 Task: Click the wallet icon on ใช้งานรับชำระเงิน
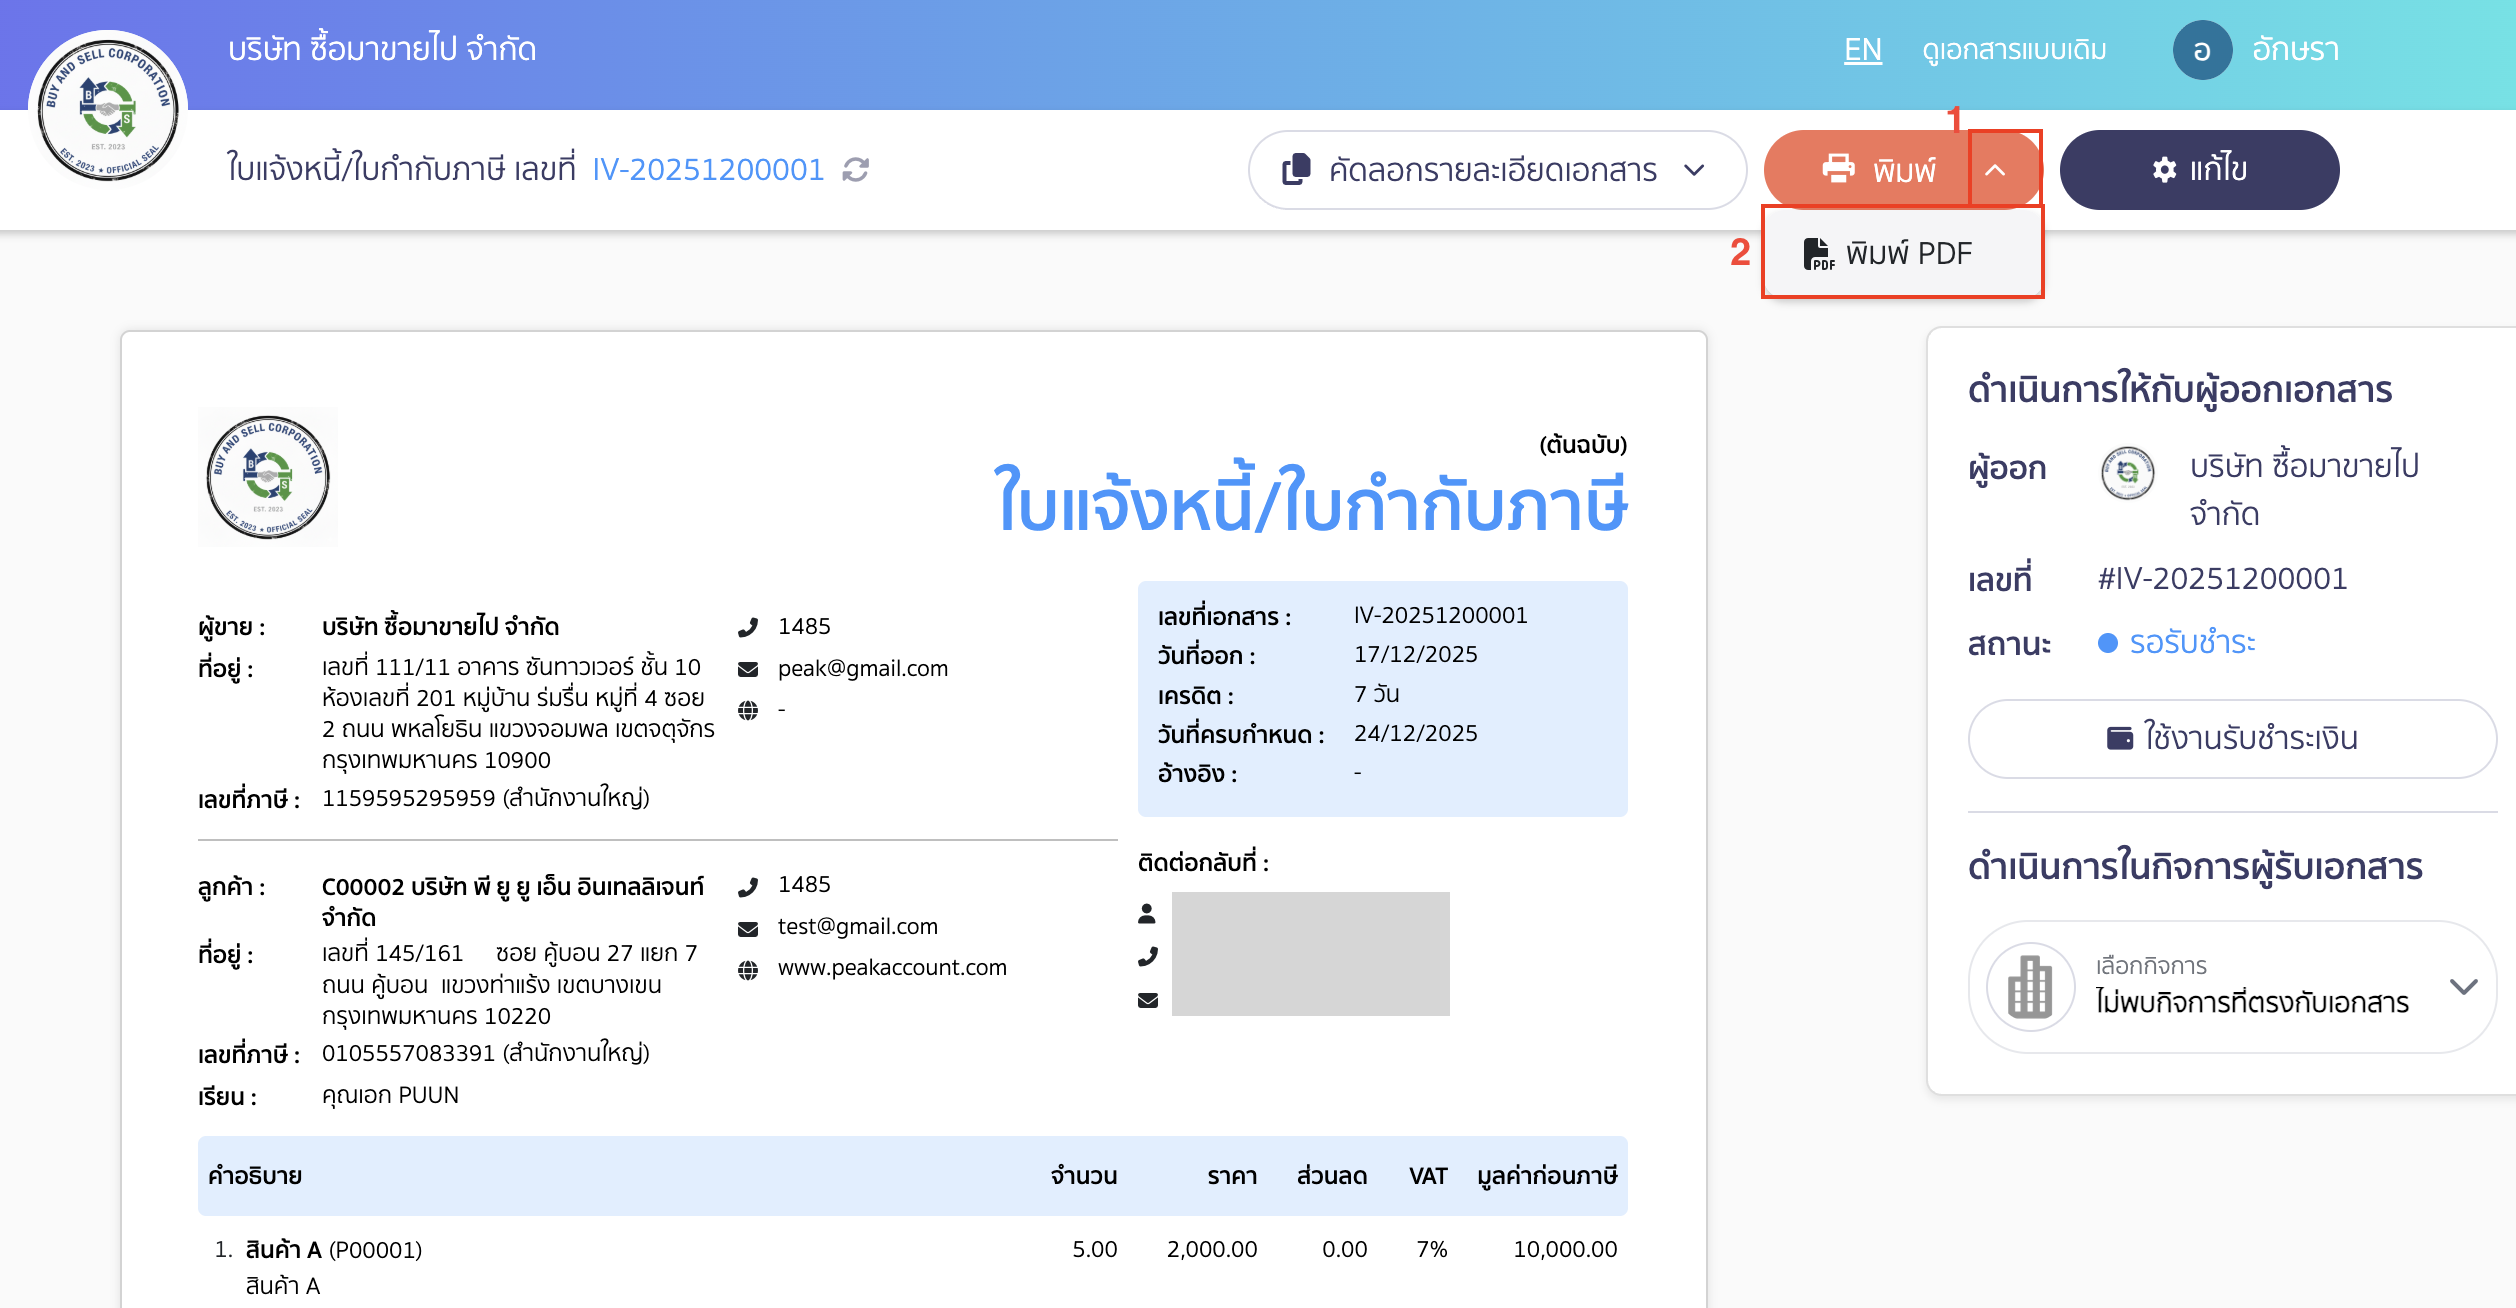click(2121, 738)
